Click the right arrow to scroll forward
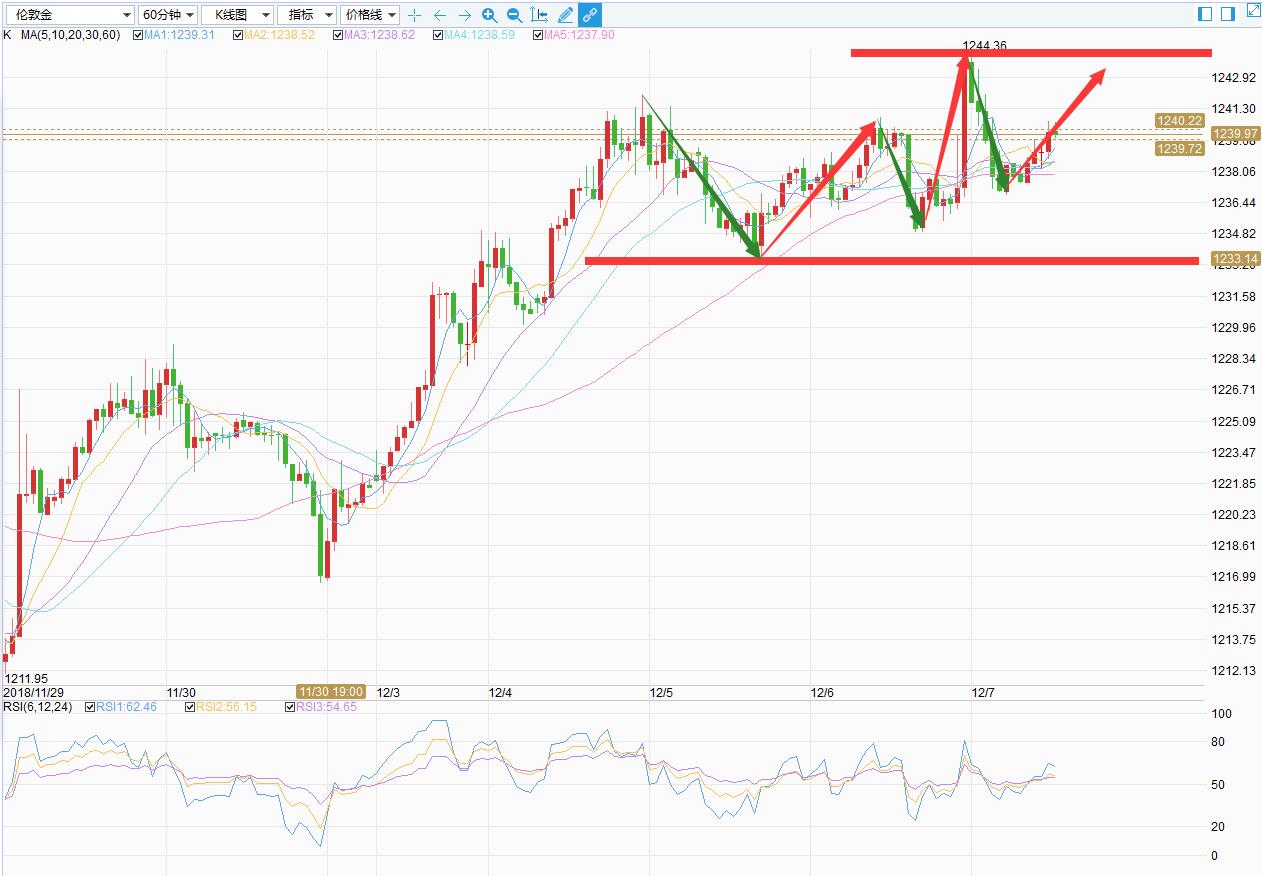Image resolution: width=1262 pixels, height=876 pixels. pos(464,15)
